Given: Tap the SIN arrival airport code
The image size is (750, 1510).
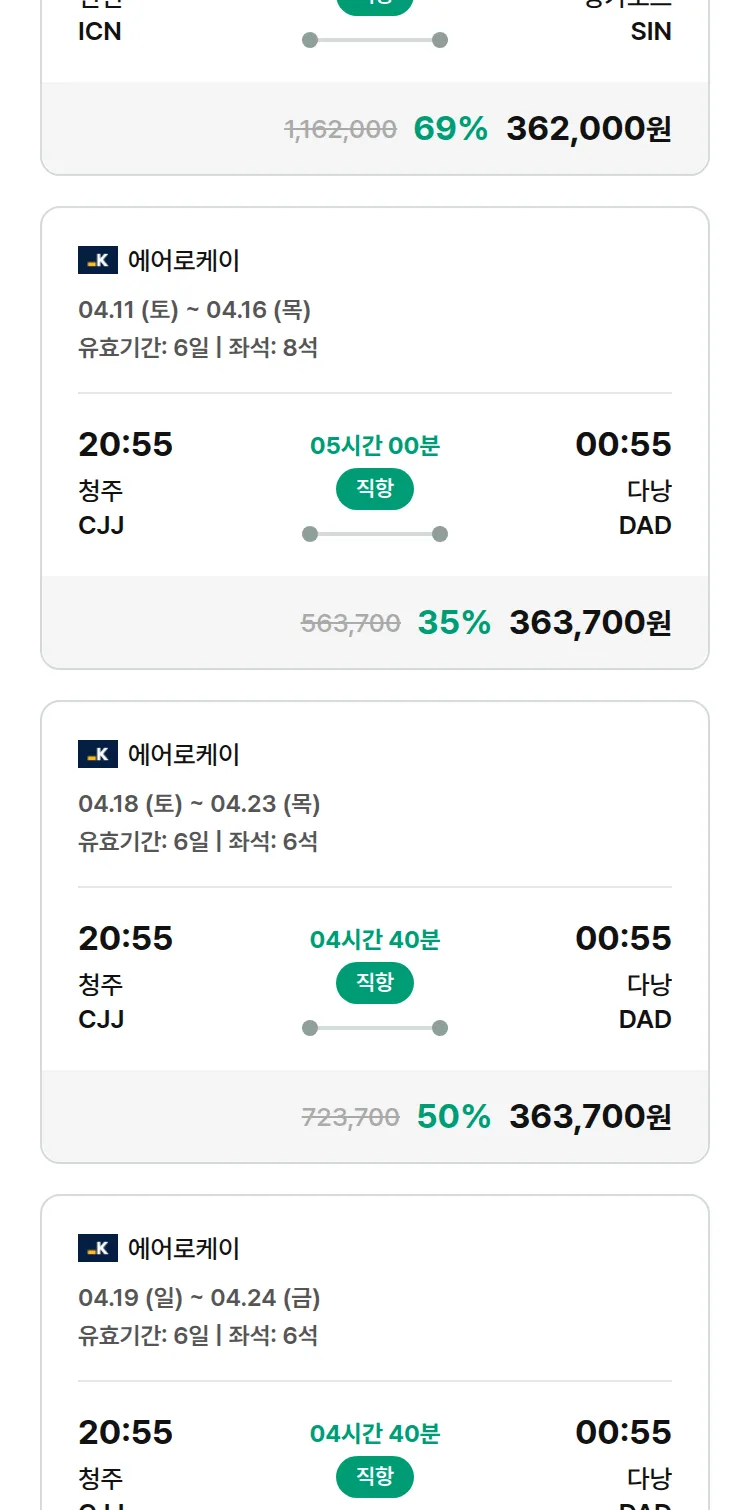Looking at the screenshot, I should pos(651,32).
